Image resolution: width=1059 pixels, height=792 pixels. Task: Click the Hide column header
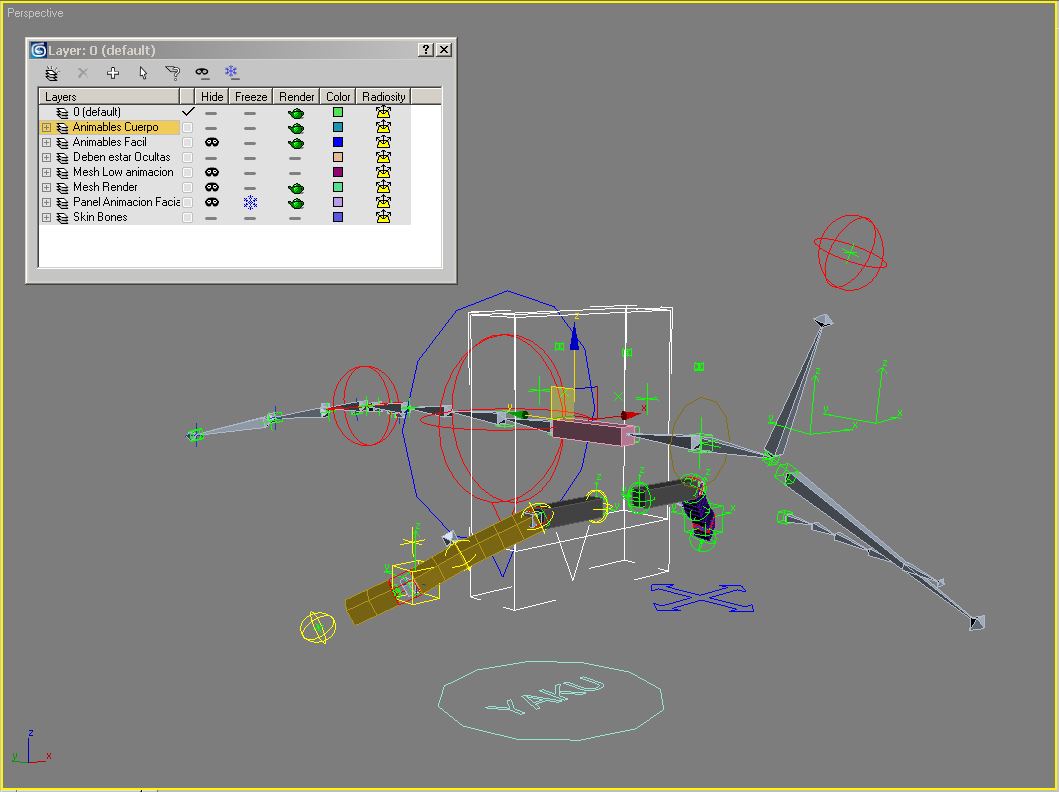click(212, 97)
